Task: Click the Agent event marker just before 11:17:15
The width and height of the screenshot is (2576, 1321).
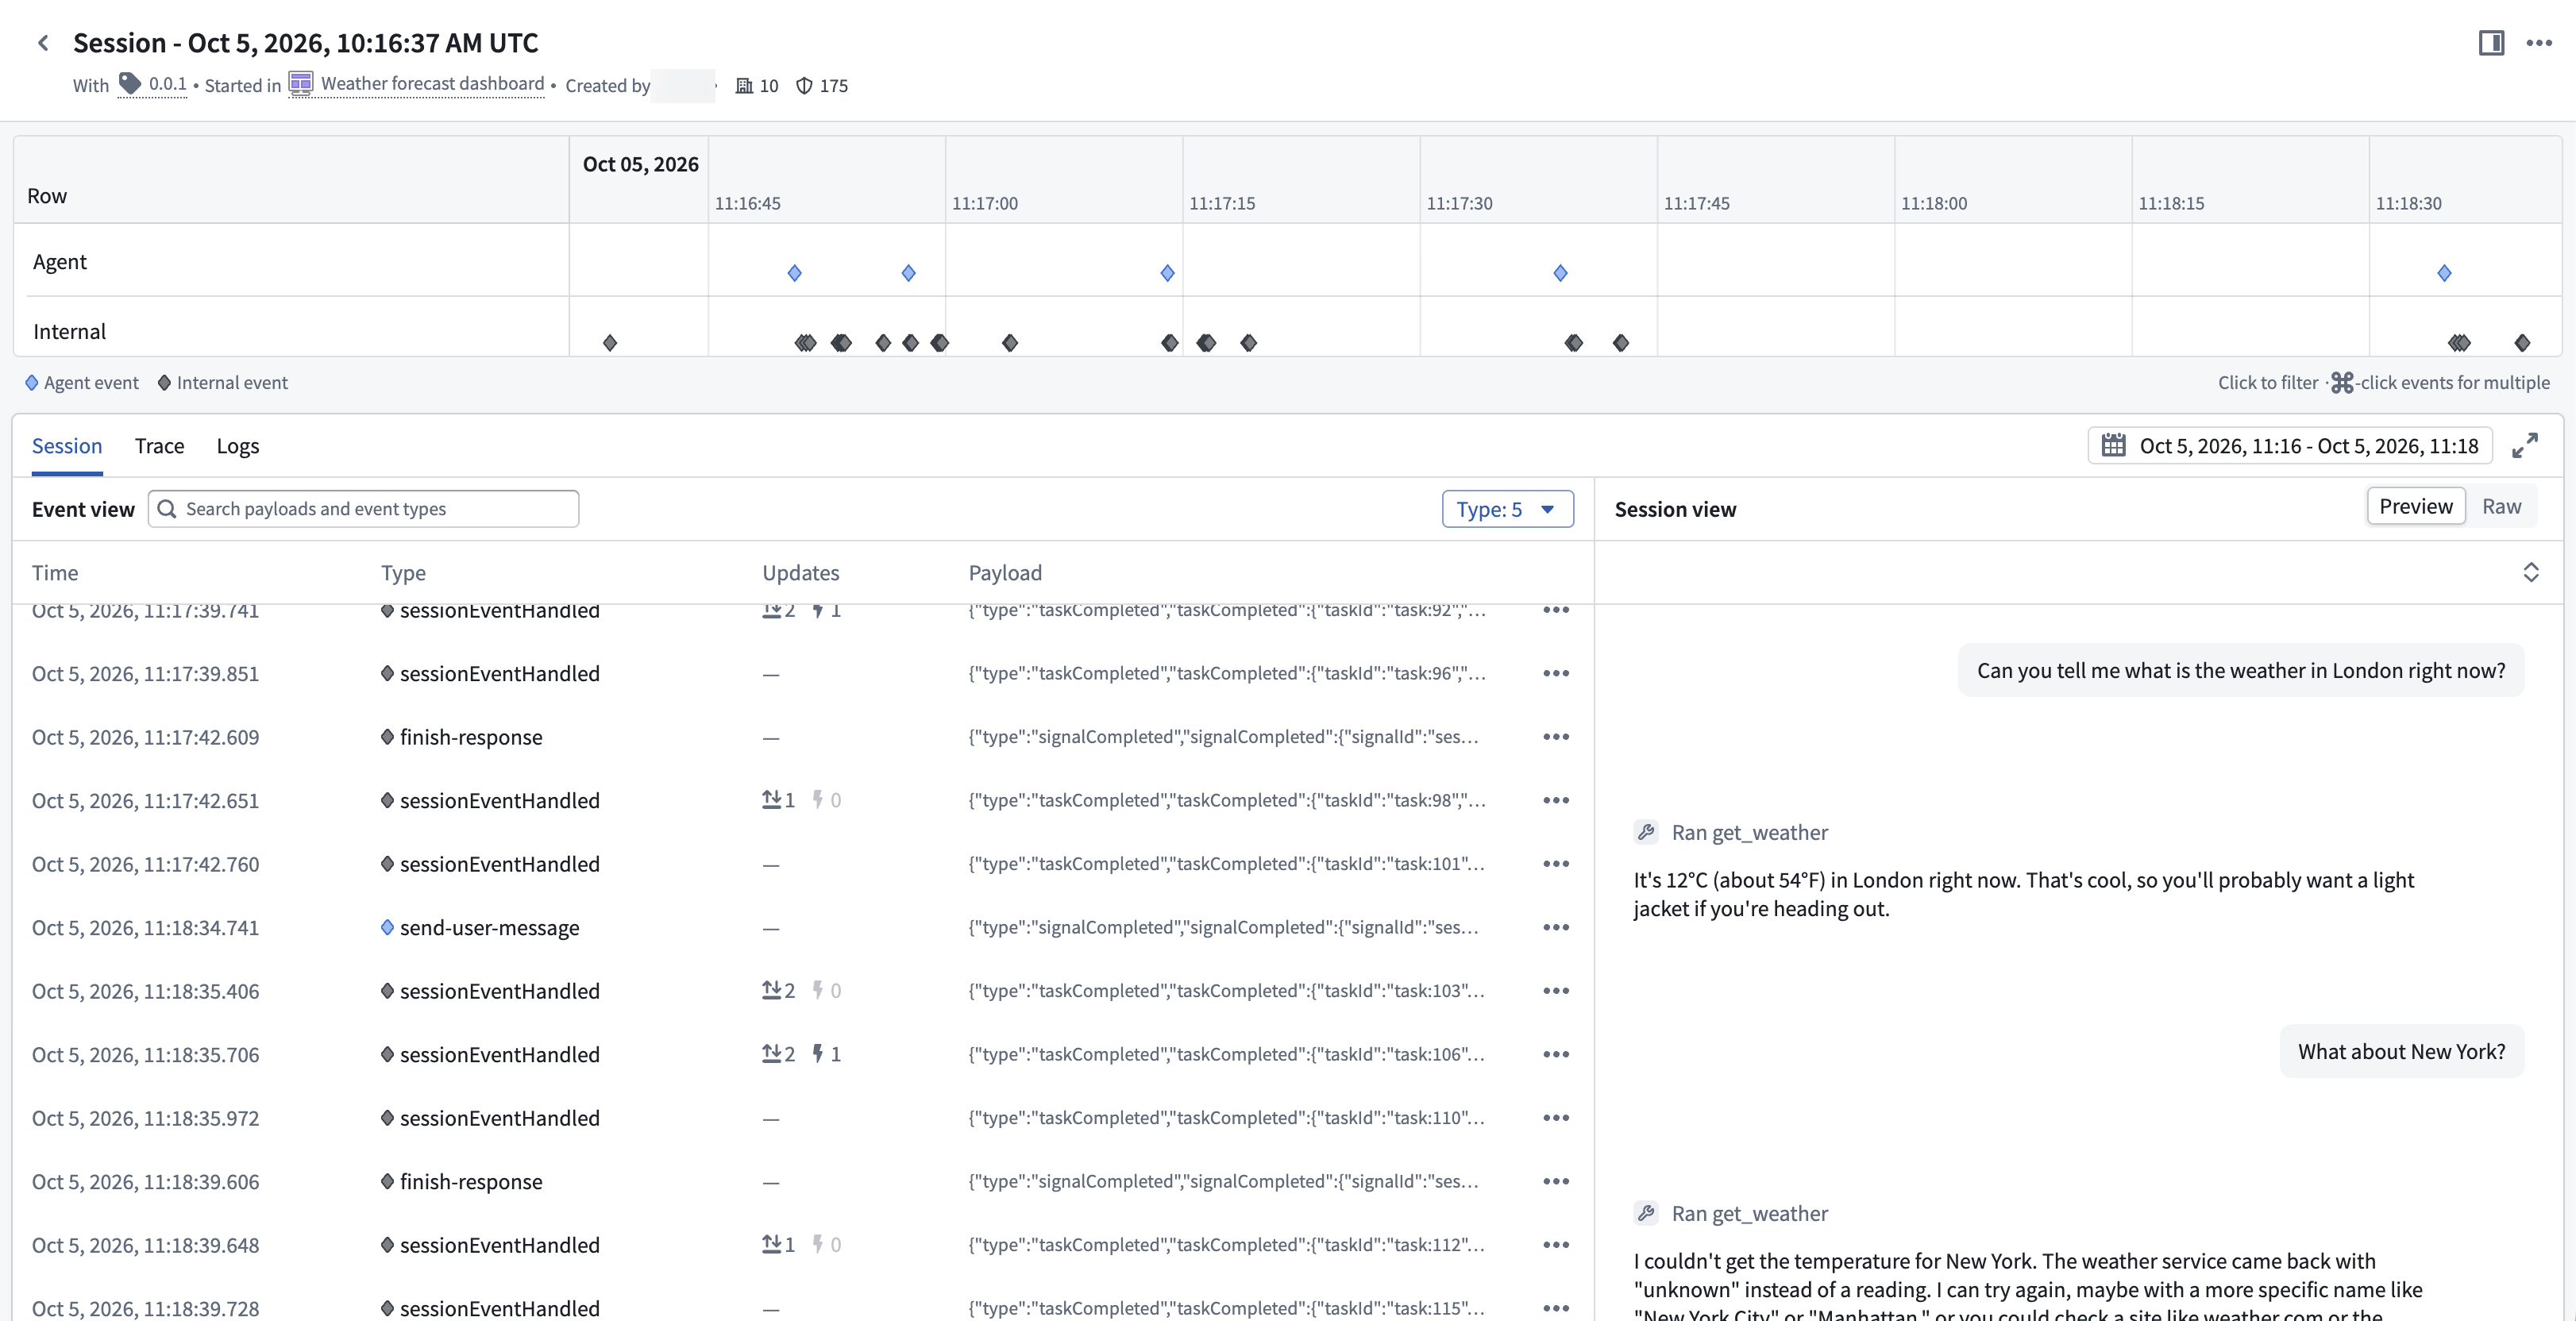Action: click(1167, 273)
